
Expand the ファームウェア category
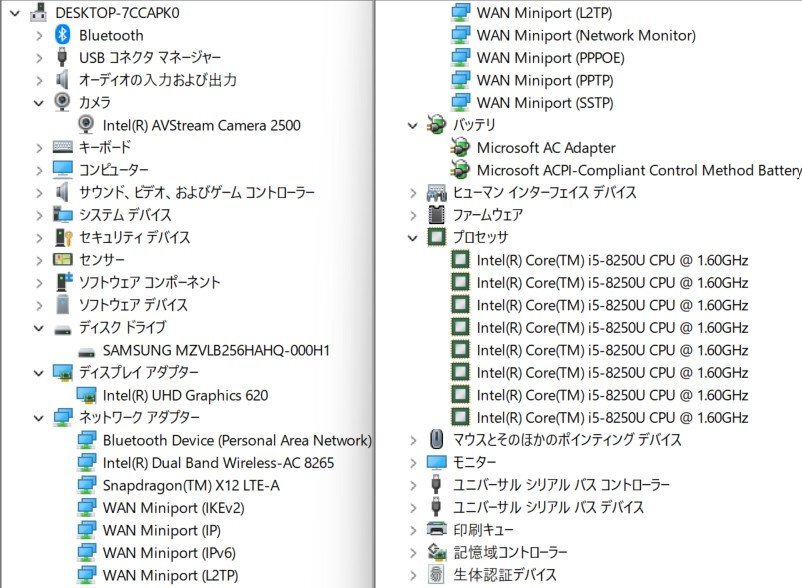click(413, 215)
